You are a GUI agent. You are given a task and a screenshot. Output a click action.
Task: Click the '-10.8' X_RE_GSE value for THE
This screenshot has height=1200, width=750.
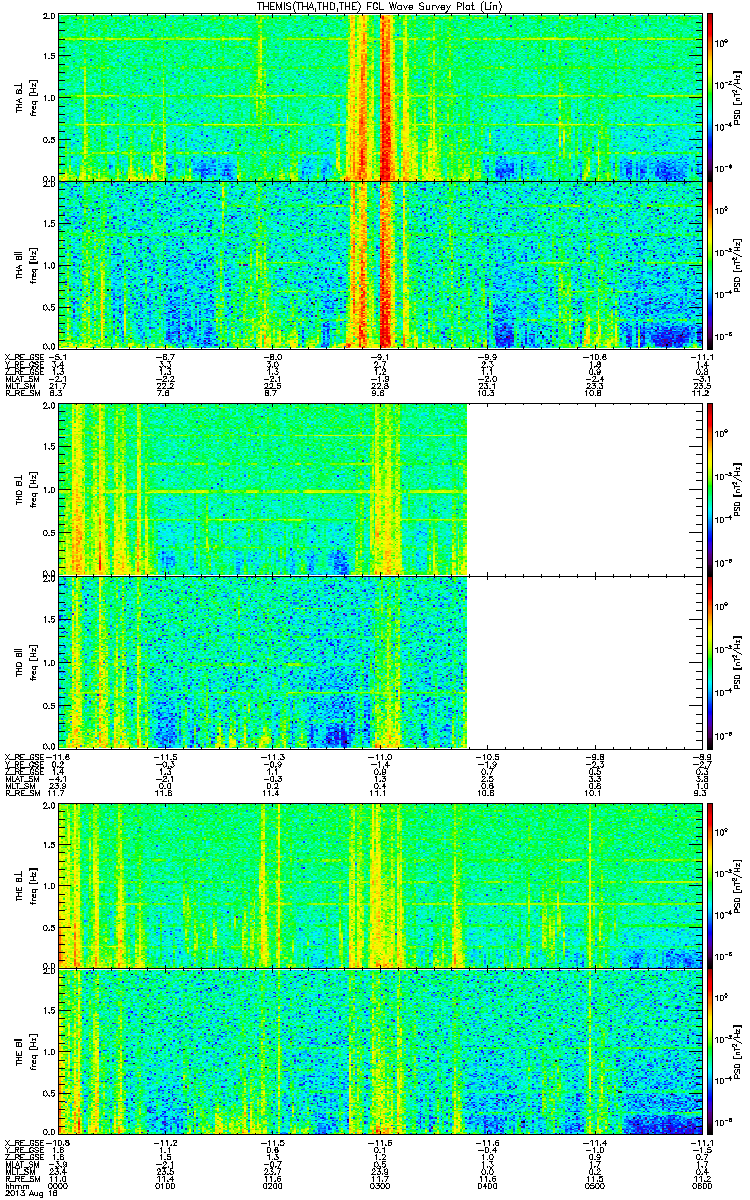[59, 1141]
